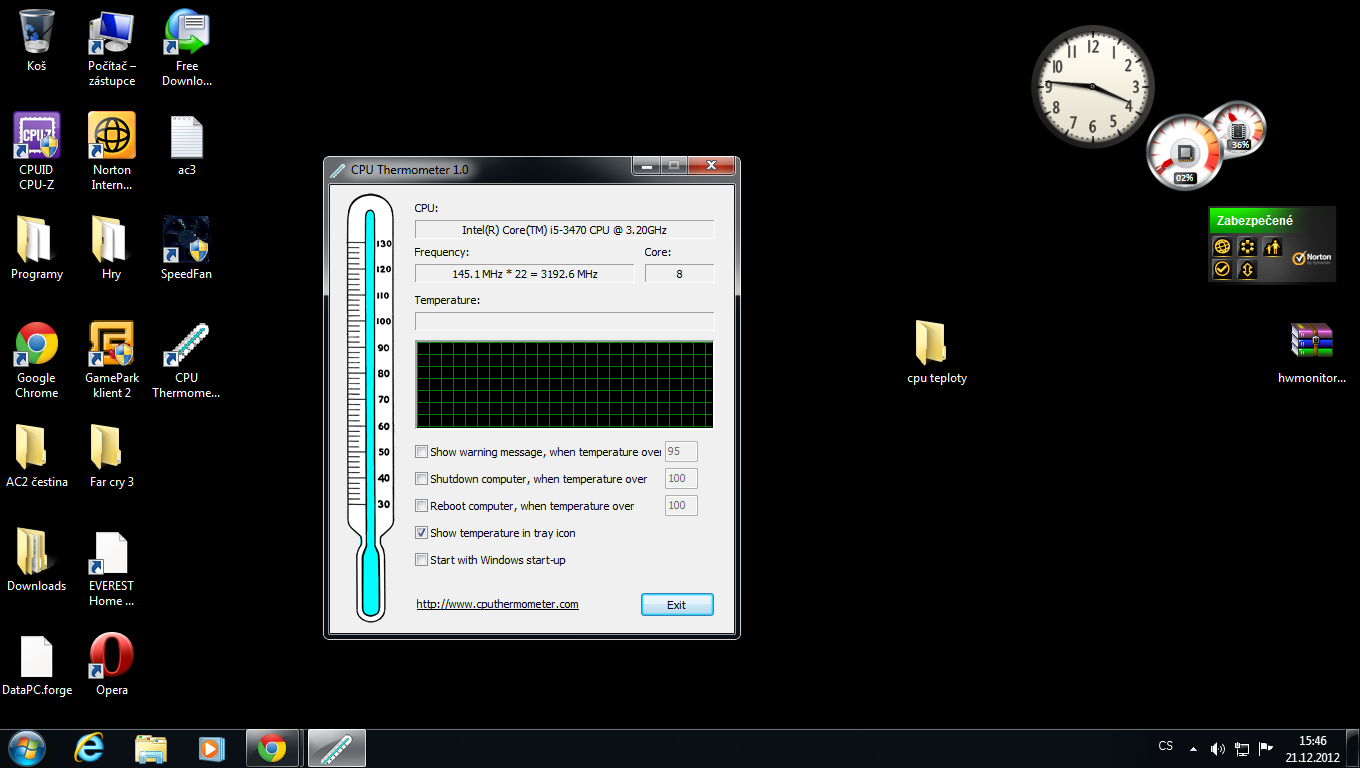Click the Norton dotted-circle icon in the gadget

[x=1247, y=246]
